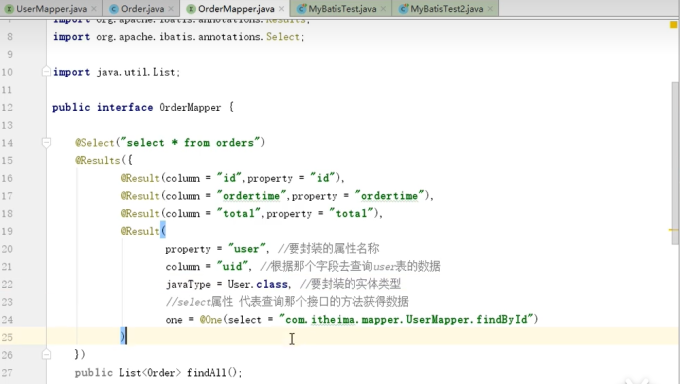The height and width of the screenshot is (384, 680).
Task: Click the @Result annotation on line 19
Action: coord(140,231)
